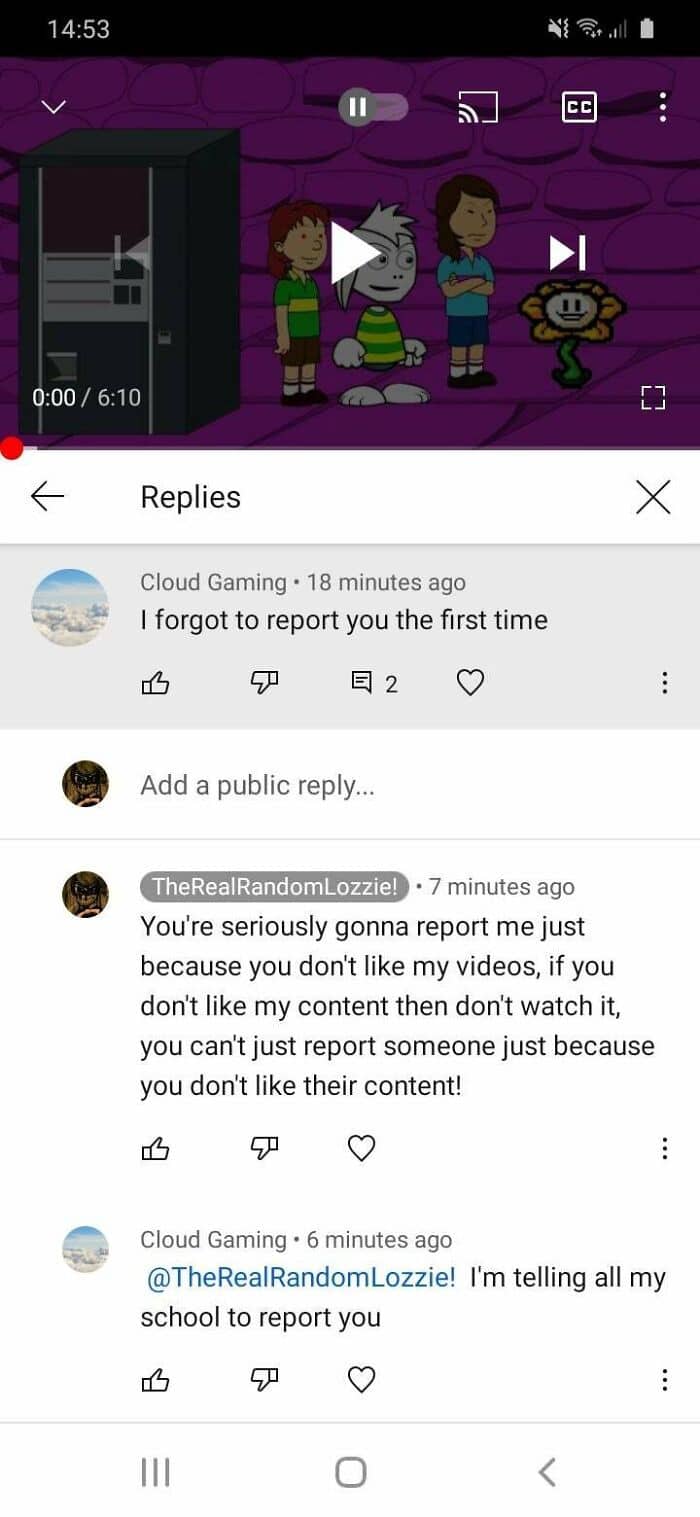Toggle the autoplay switch in player
Viewport: 700px width, 1517px height.
coord(374,107)
